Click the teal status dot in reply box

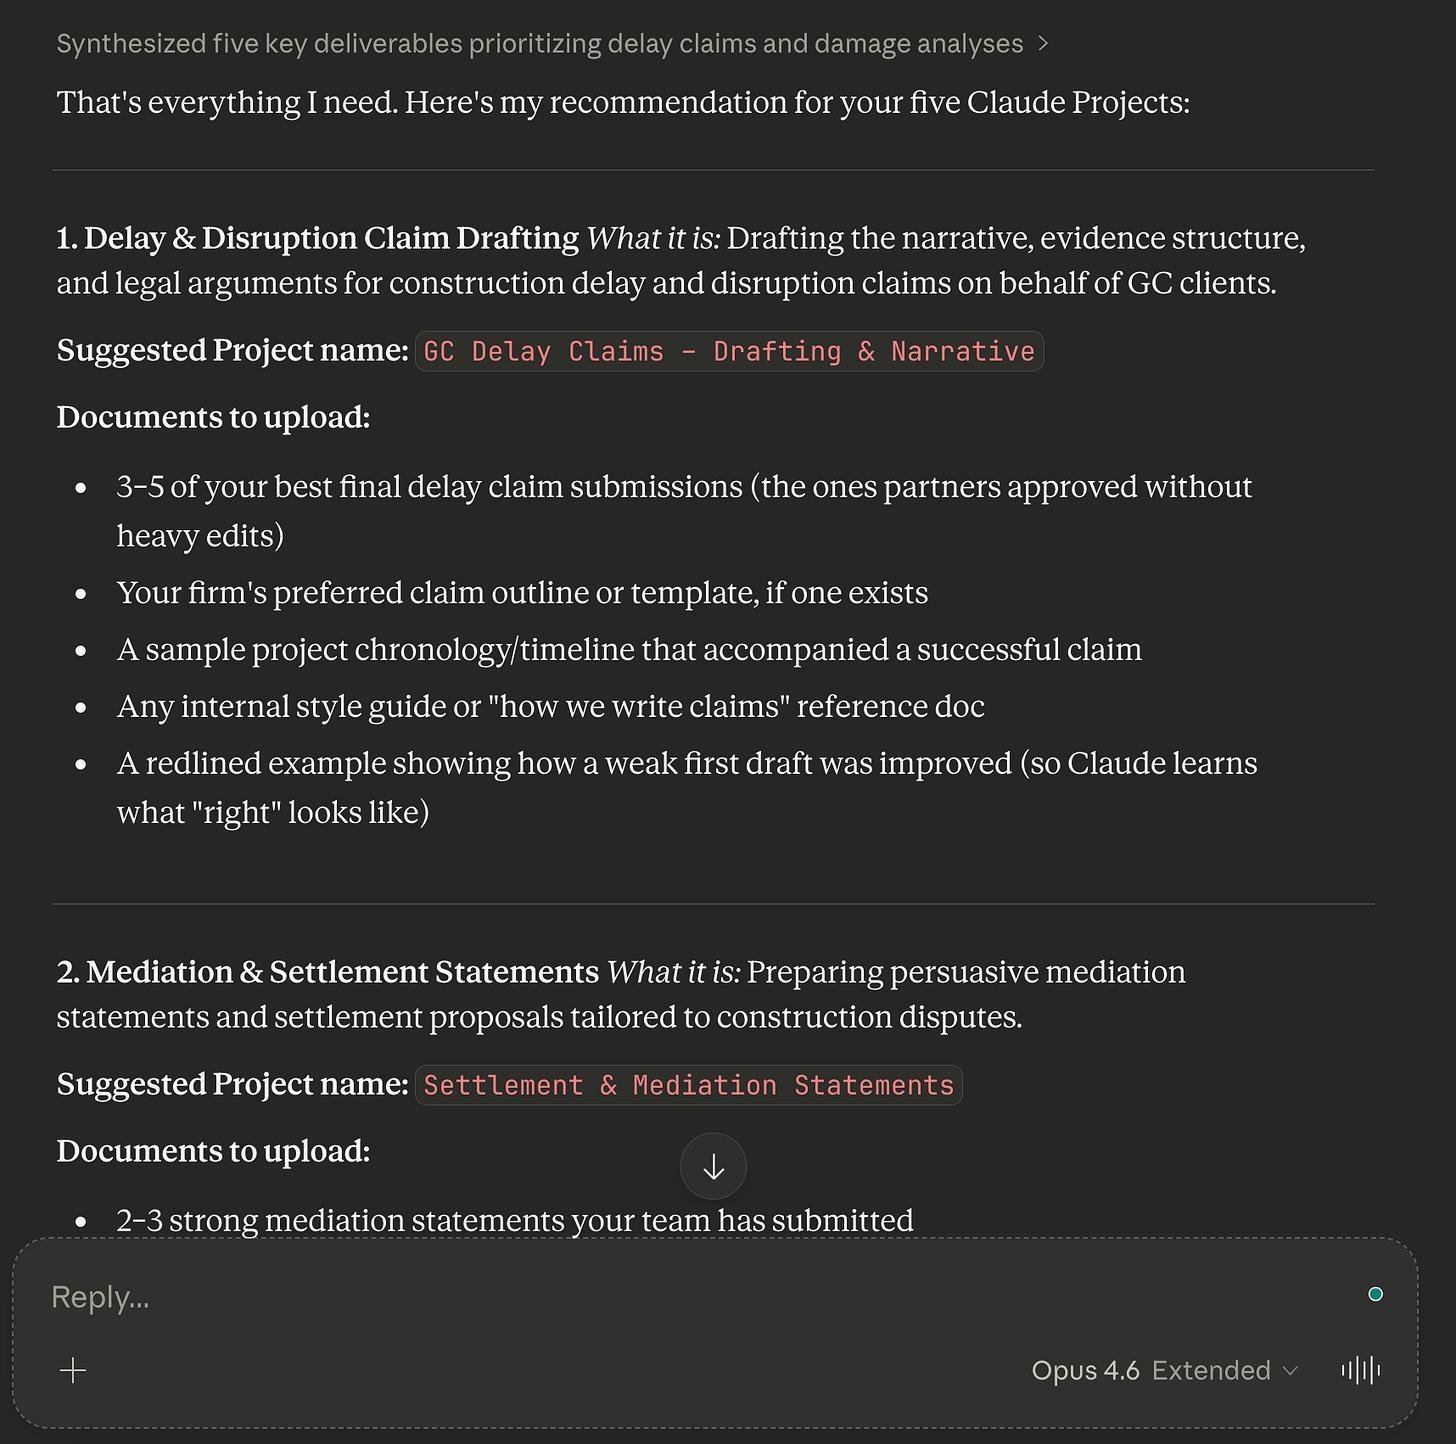click(x=1375, y=1294)
